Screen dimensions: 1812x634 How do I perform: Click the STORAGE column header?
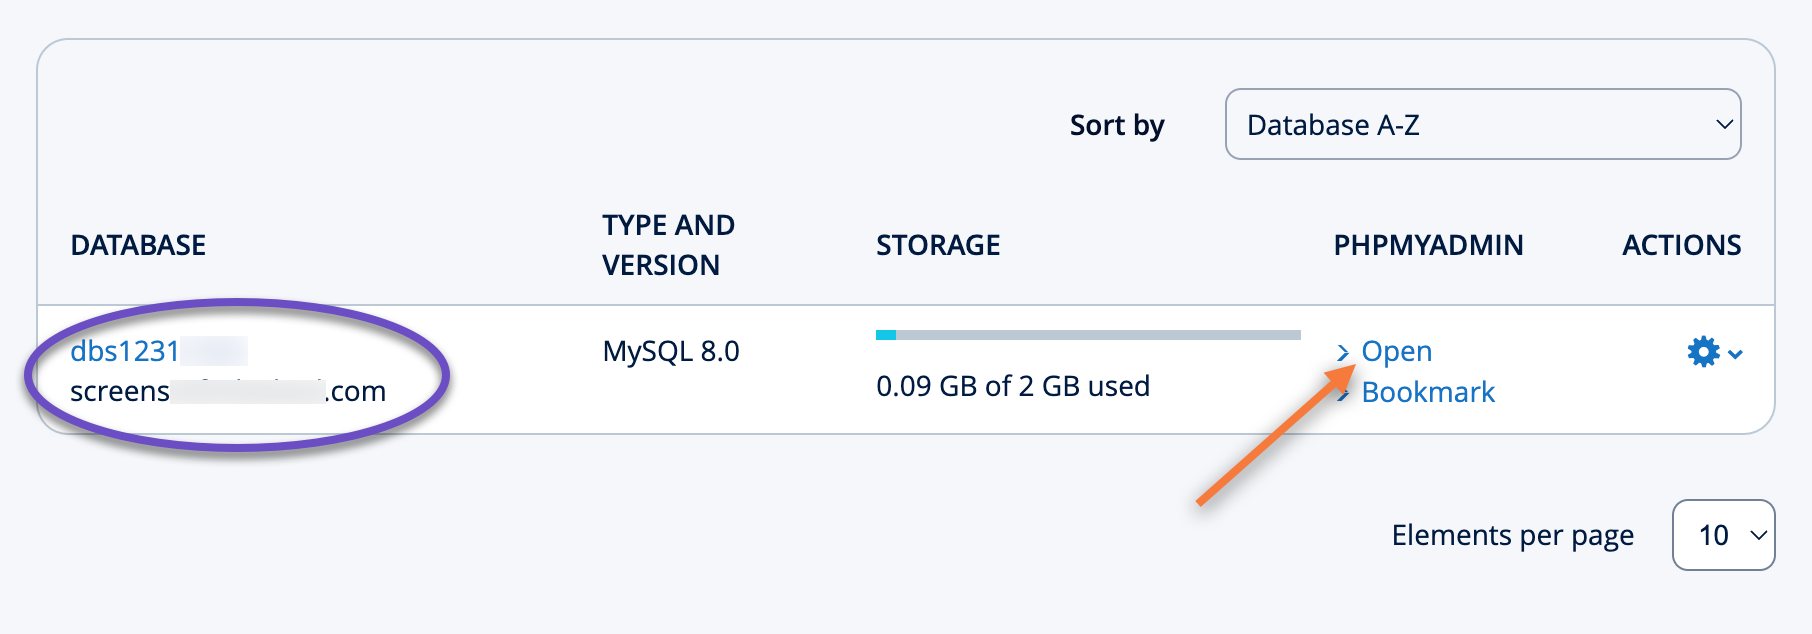click(x=938, y=245)
